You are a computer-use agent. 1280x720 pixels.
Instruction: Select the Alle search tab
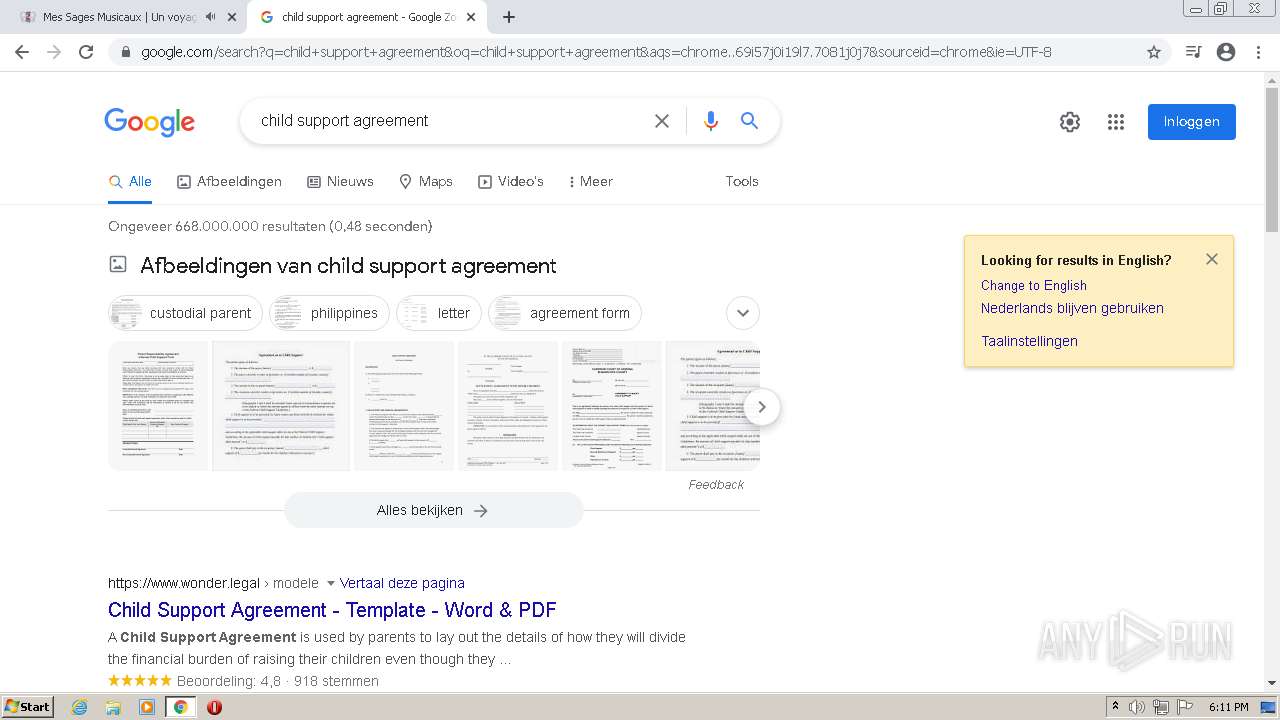130,181
